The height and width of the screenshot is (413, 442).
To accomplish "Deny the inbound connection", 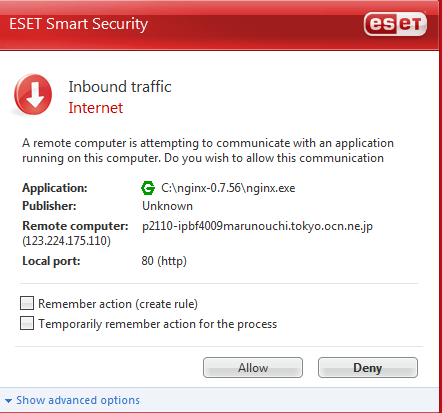I will 368,368.
